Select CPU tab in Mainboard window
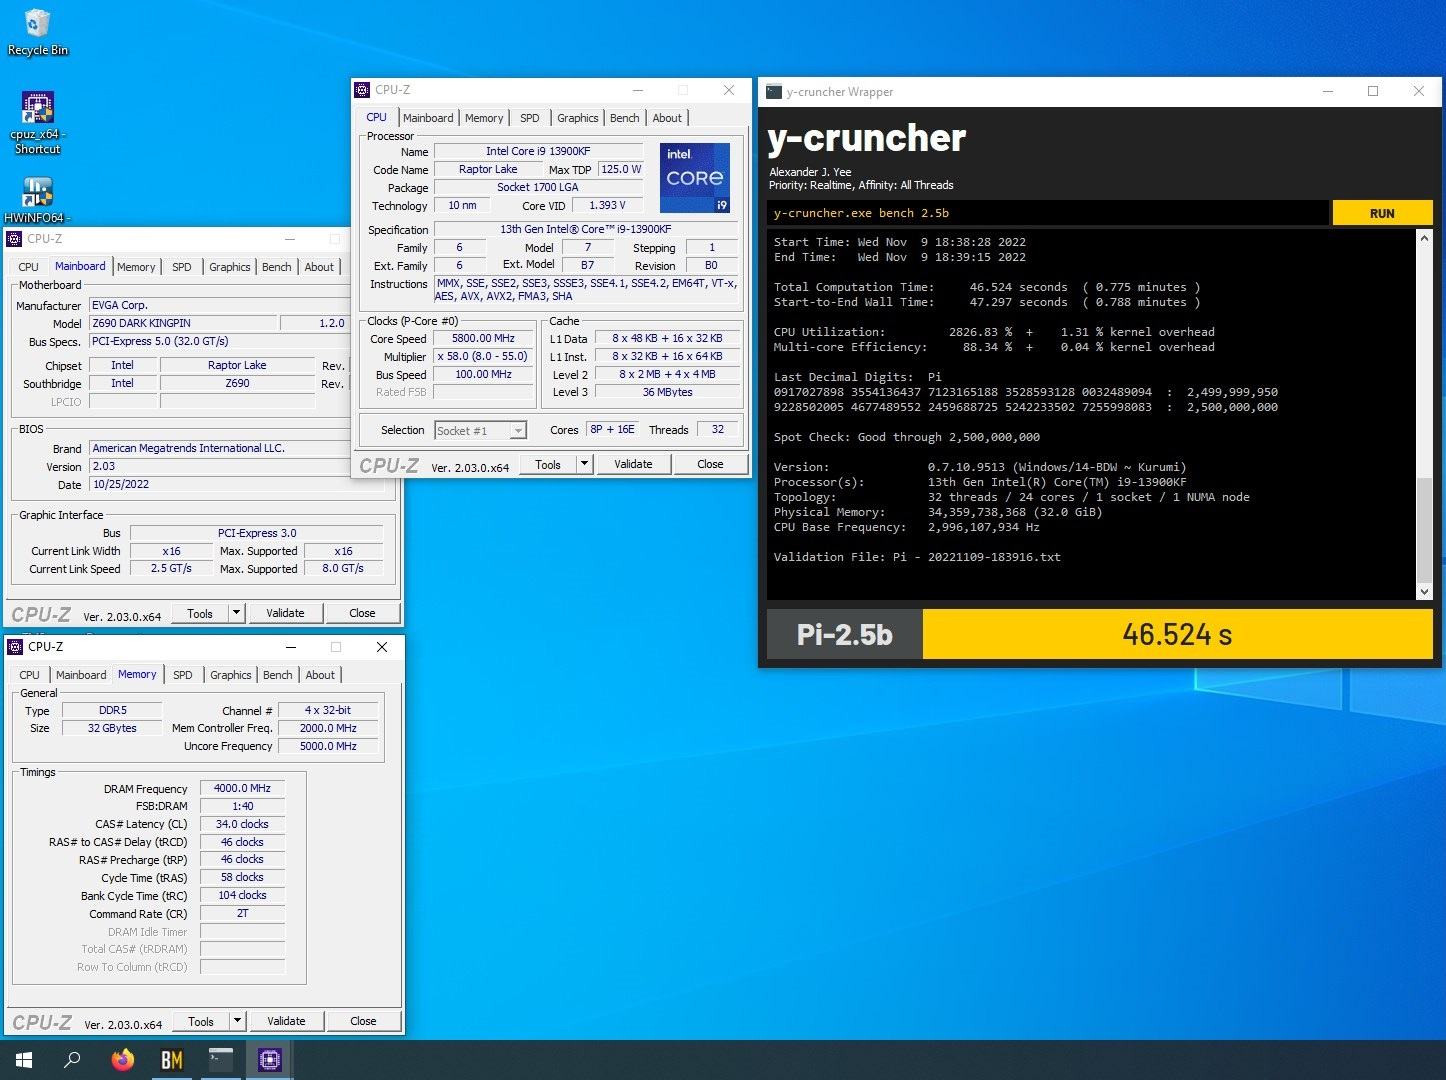Viewport: 1446px width, 1080px height. click(x=29, y=267)
